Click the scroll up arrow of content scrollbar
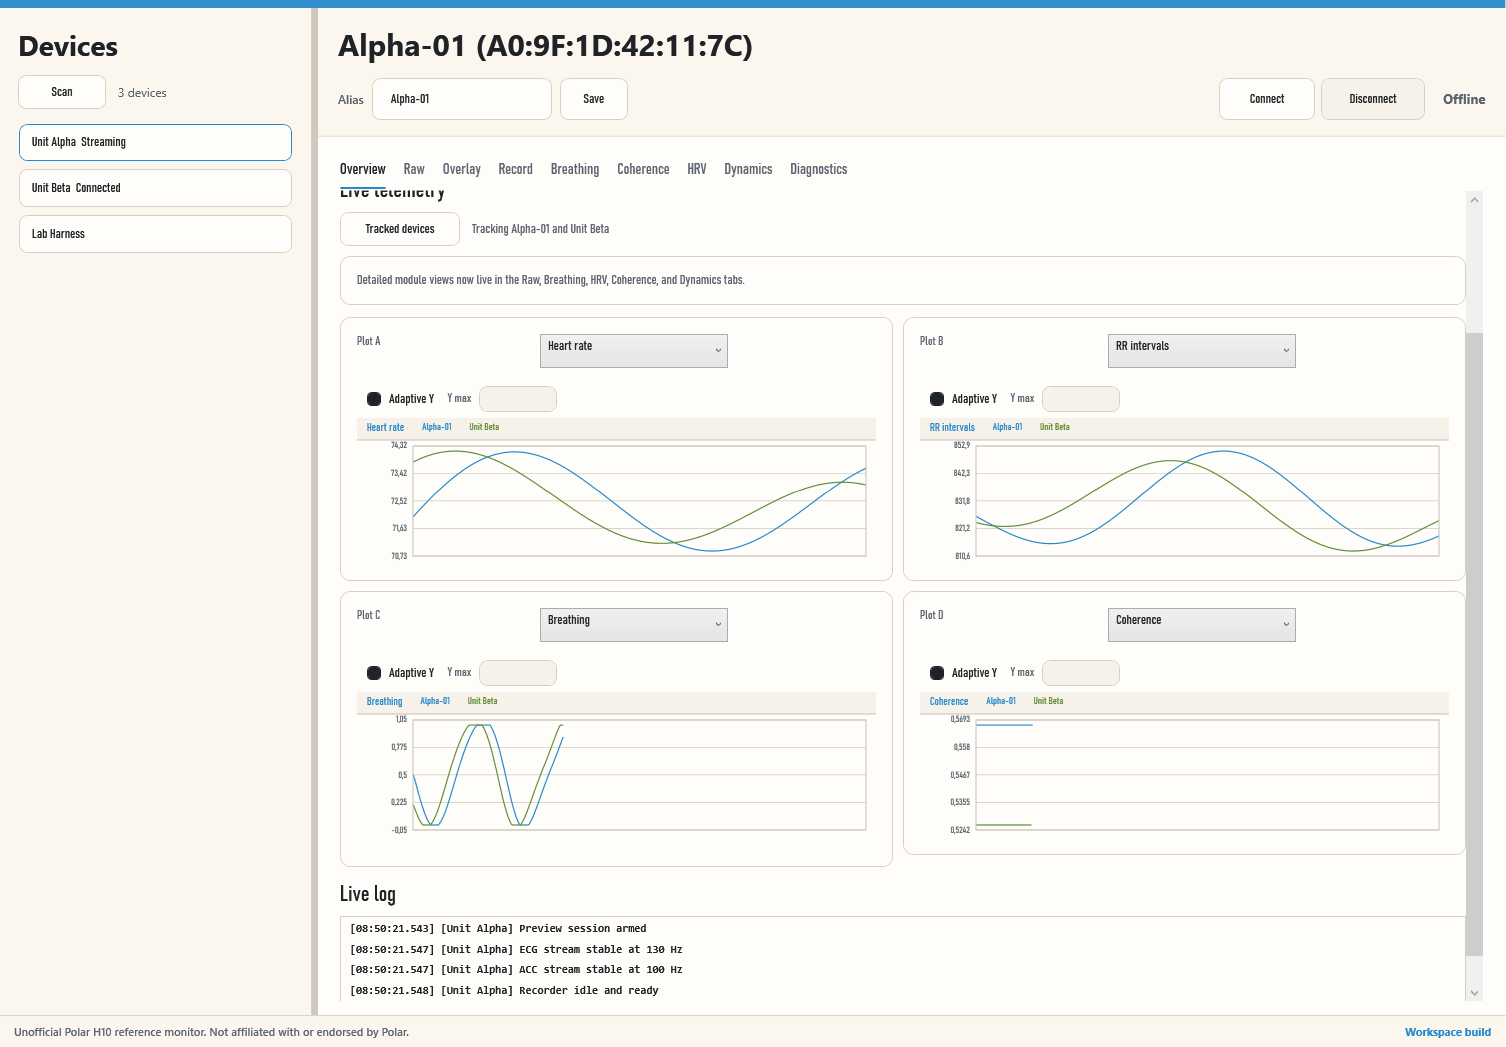Image resolution: width=1506 pixels, height=1047 pixels. point(1474,199)
